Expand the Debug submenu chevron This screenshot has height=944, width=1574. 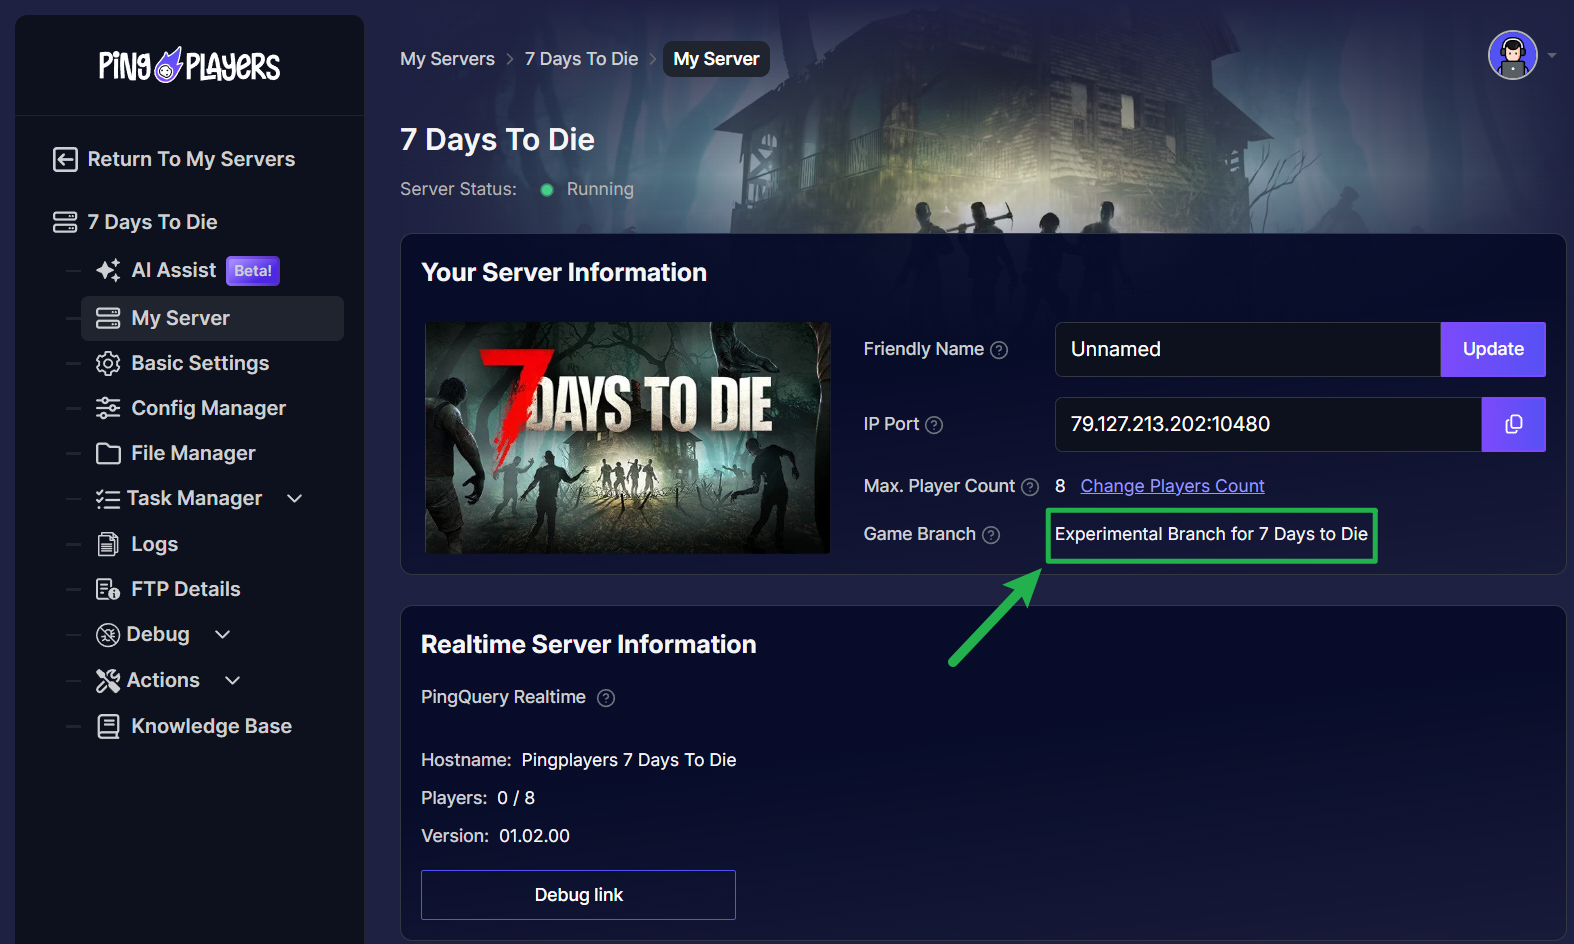[x=223, y=634]
